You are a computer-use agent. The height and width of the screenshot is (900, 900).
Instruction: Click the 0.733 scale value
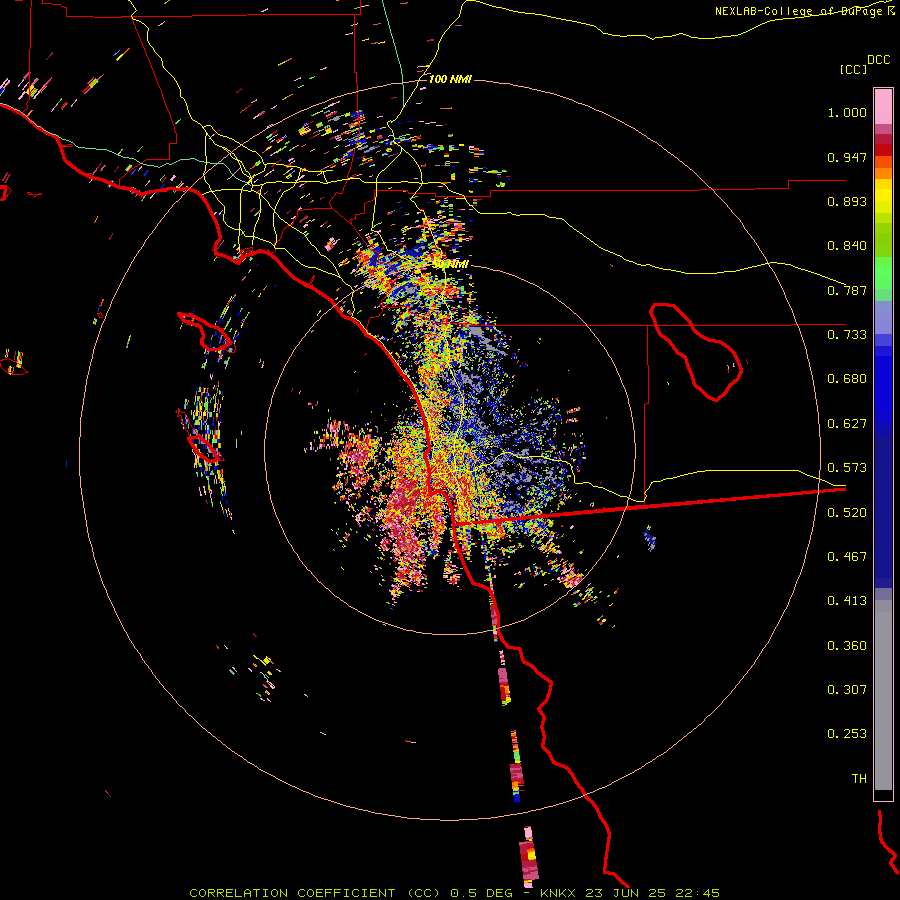(x=847, y=335)
